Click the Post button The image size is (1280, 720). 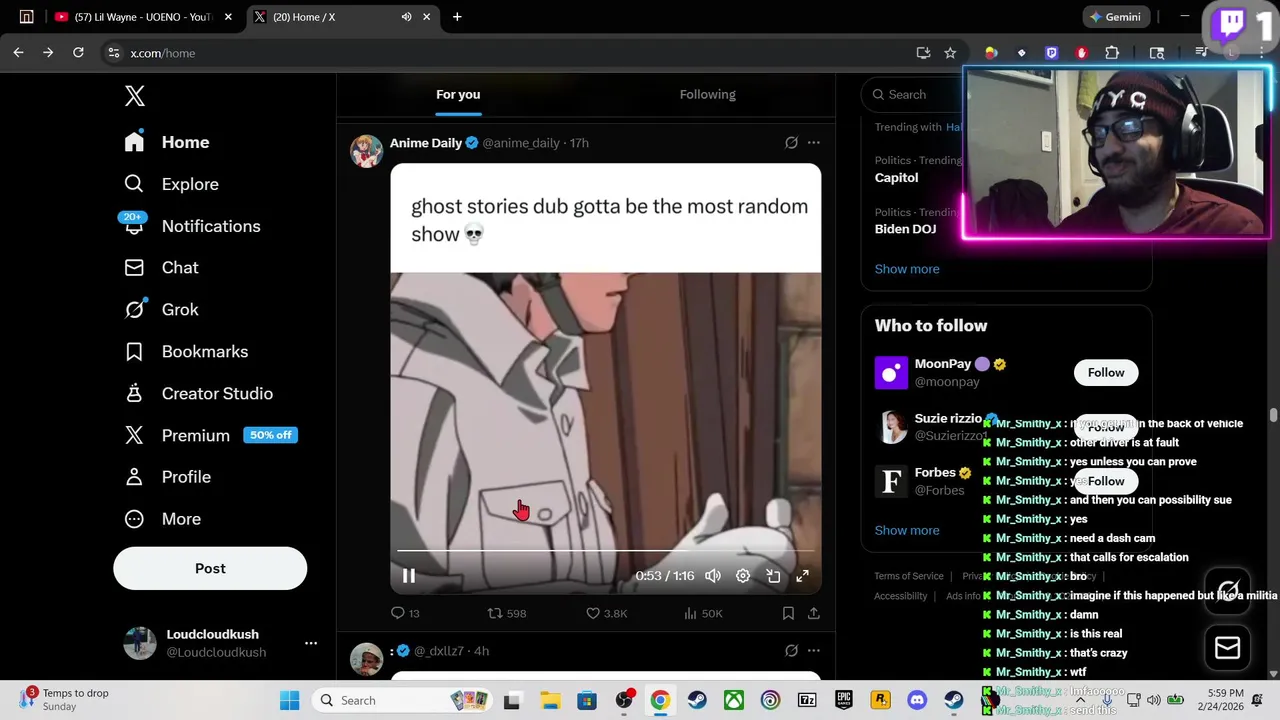210,568
